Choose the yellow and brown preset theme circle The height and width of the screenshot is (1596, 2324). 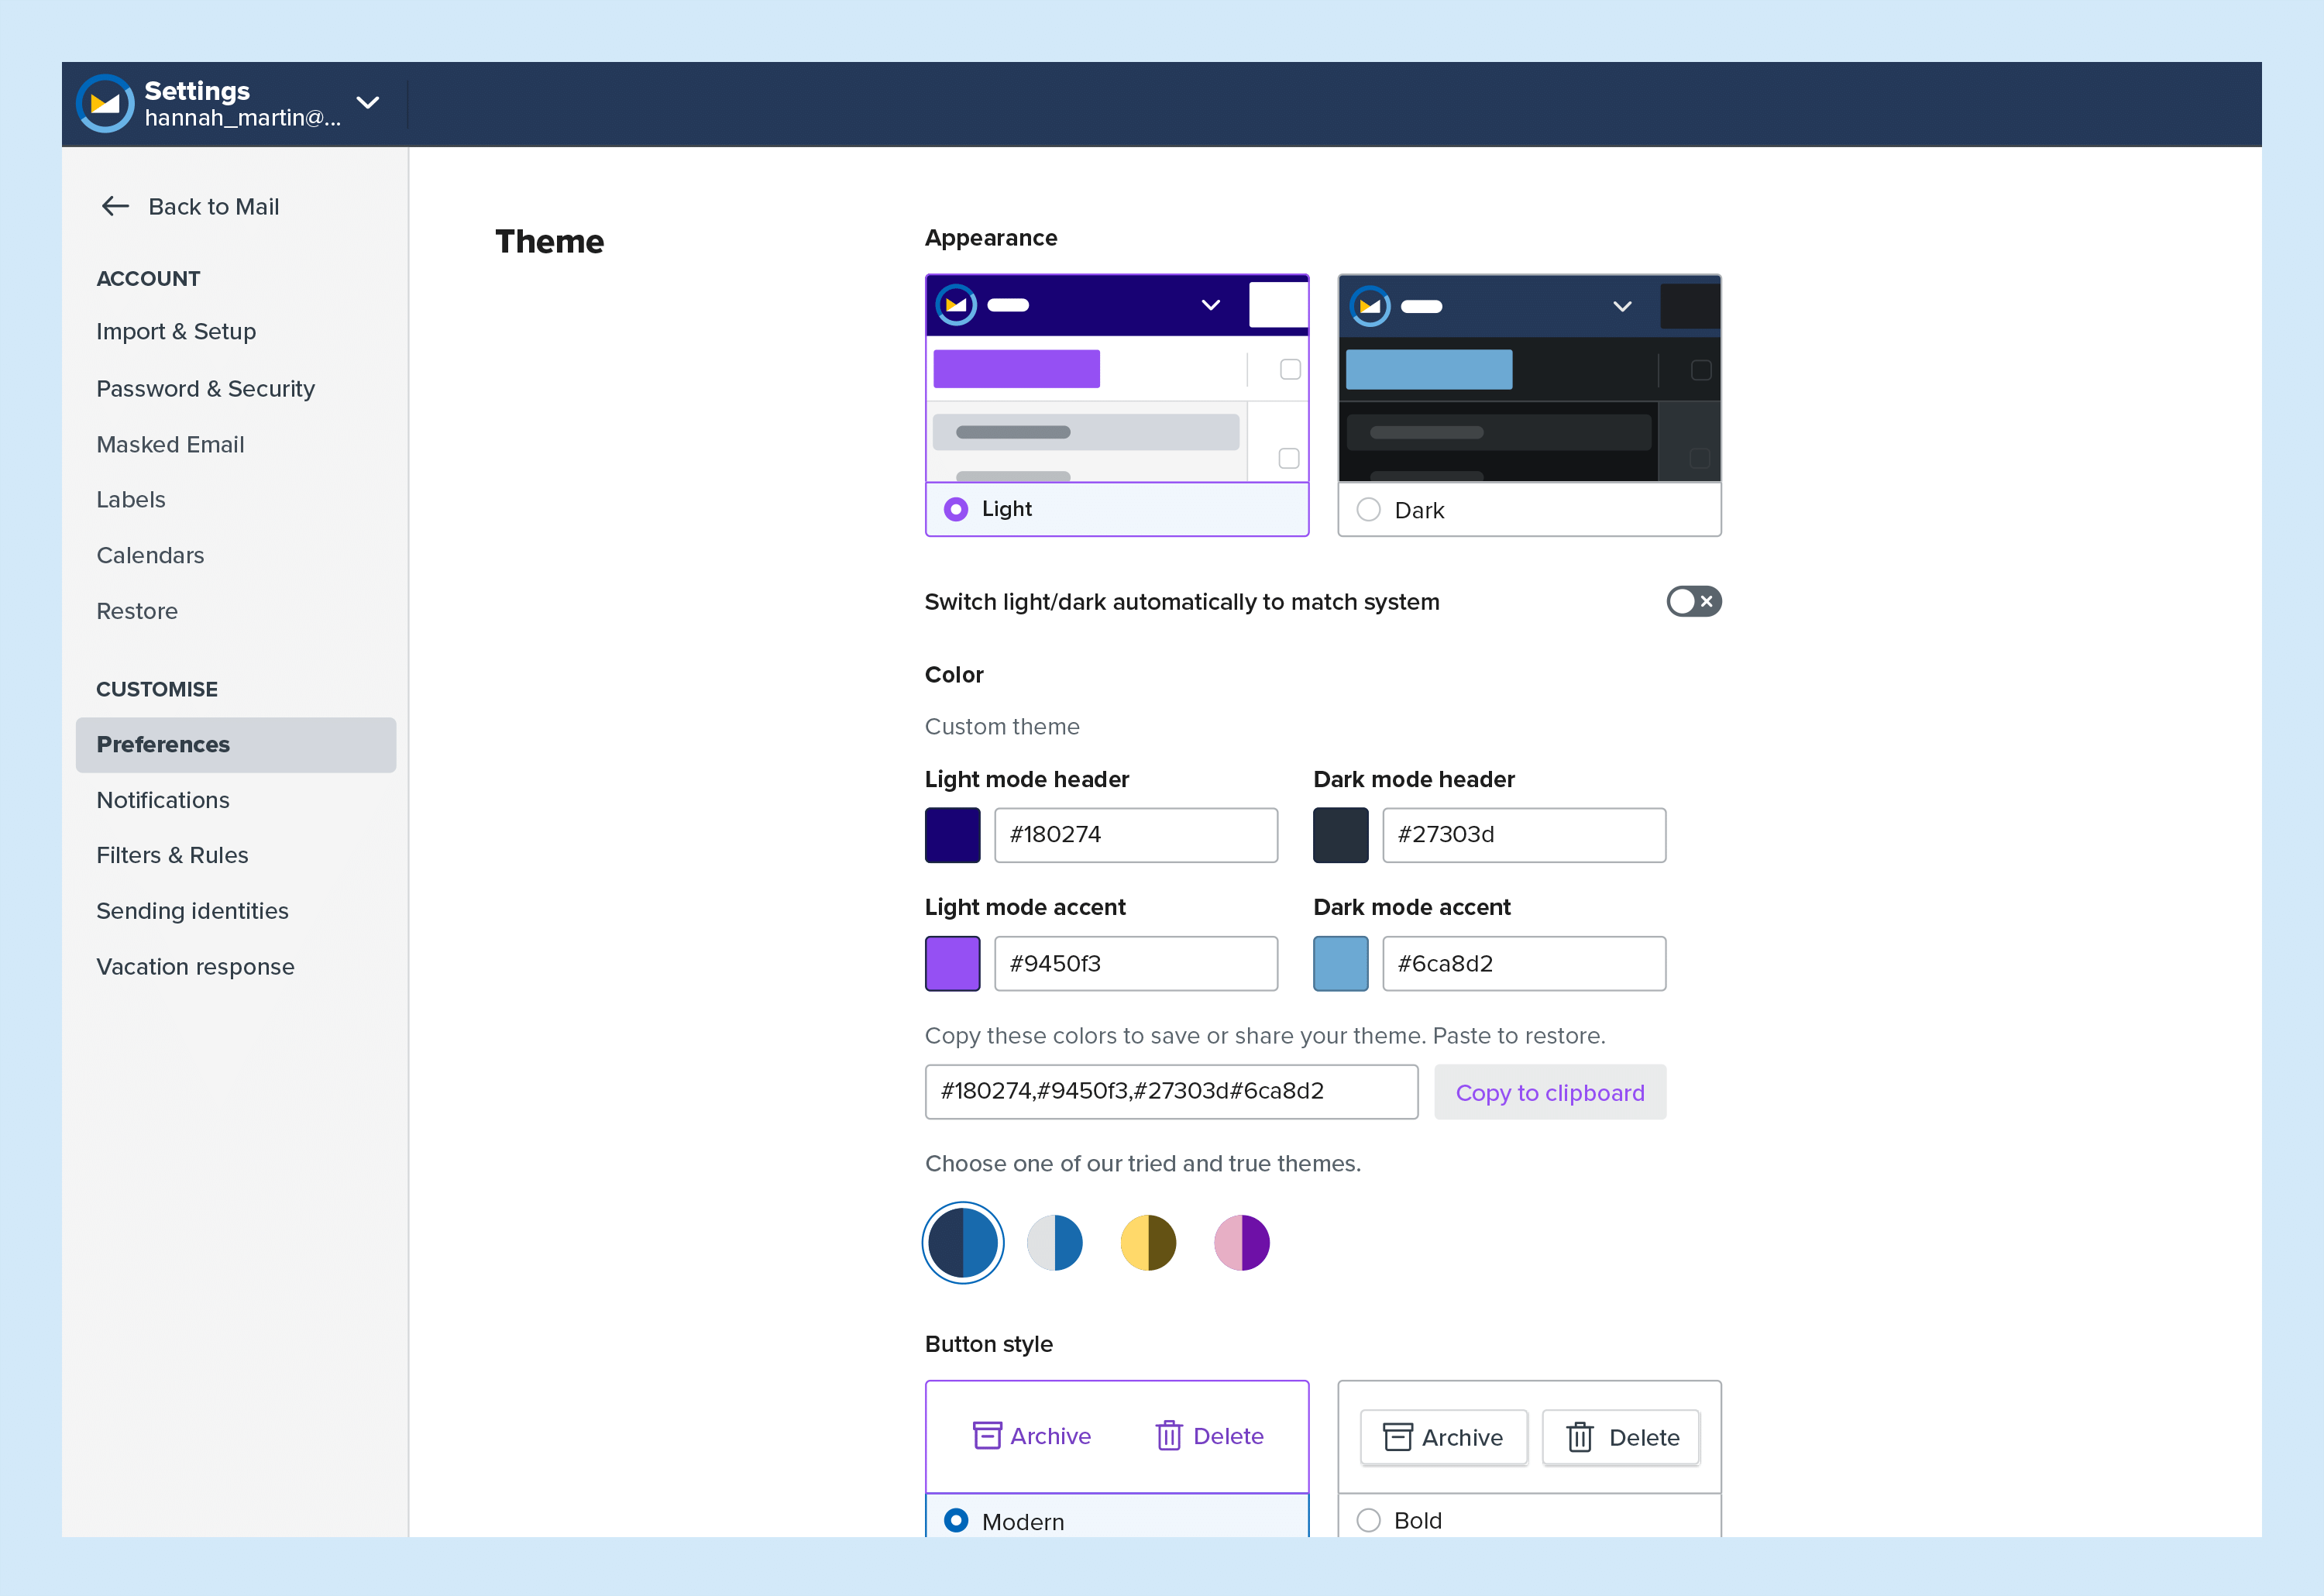coord(1148,1243)
